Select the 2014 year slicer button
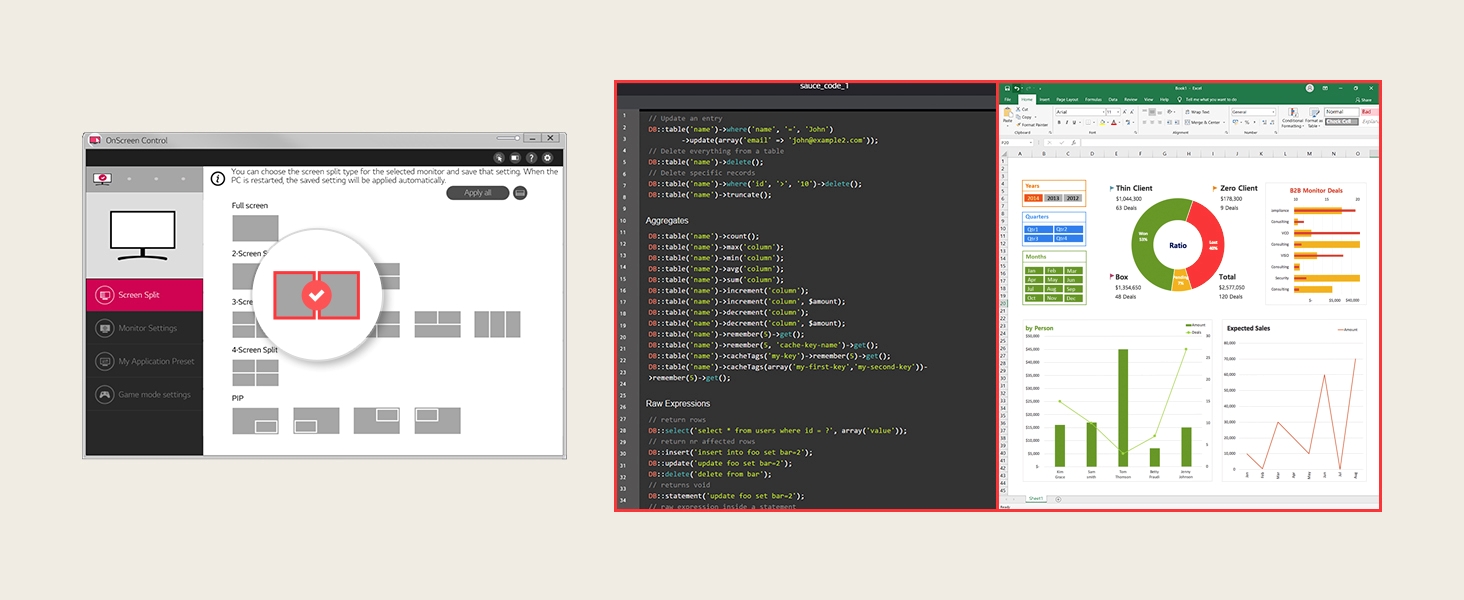The image size is (1464, 600). (x=1033, y=198)
